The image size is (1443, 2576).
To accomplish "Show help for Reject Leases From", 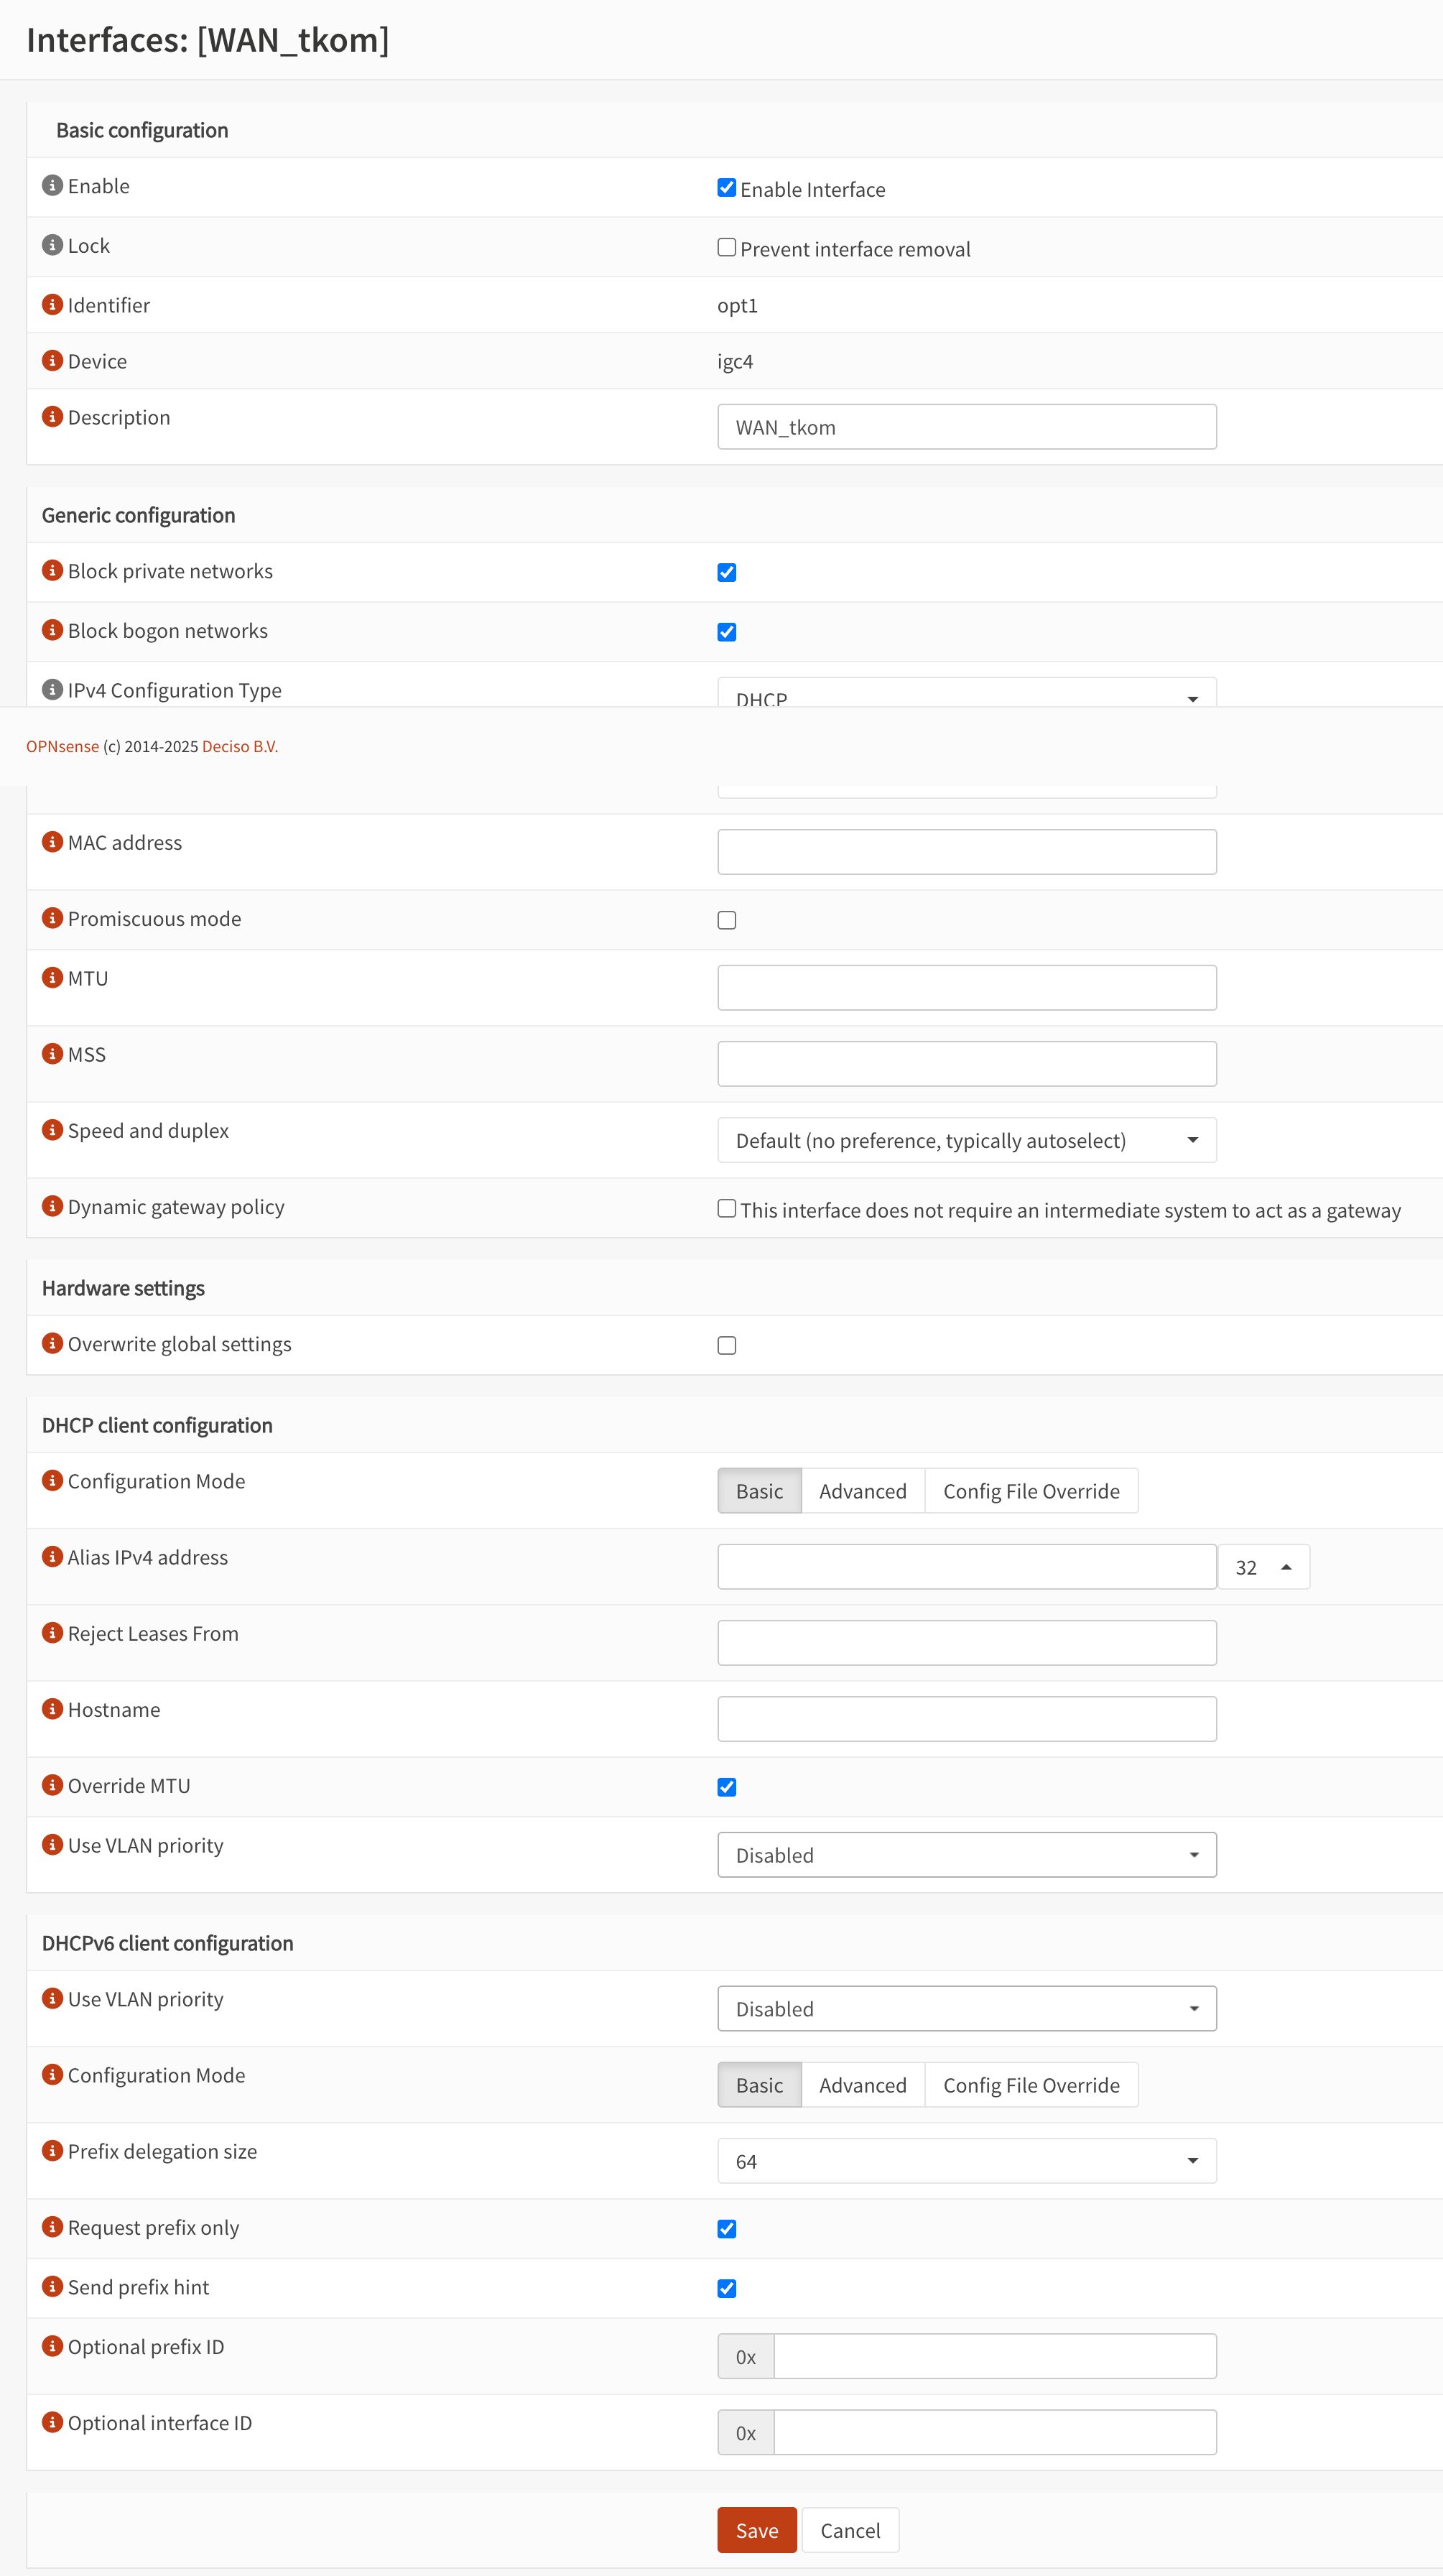I will pos(52,1633).
